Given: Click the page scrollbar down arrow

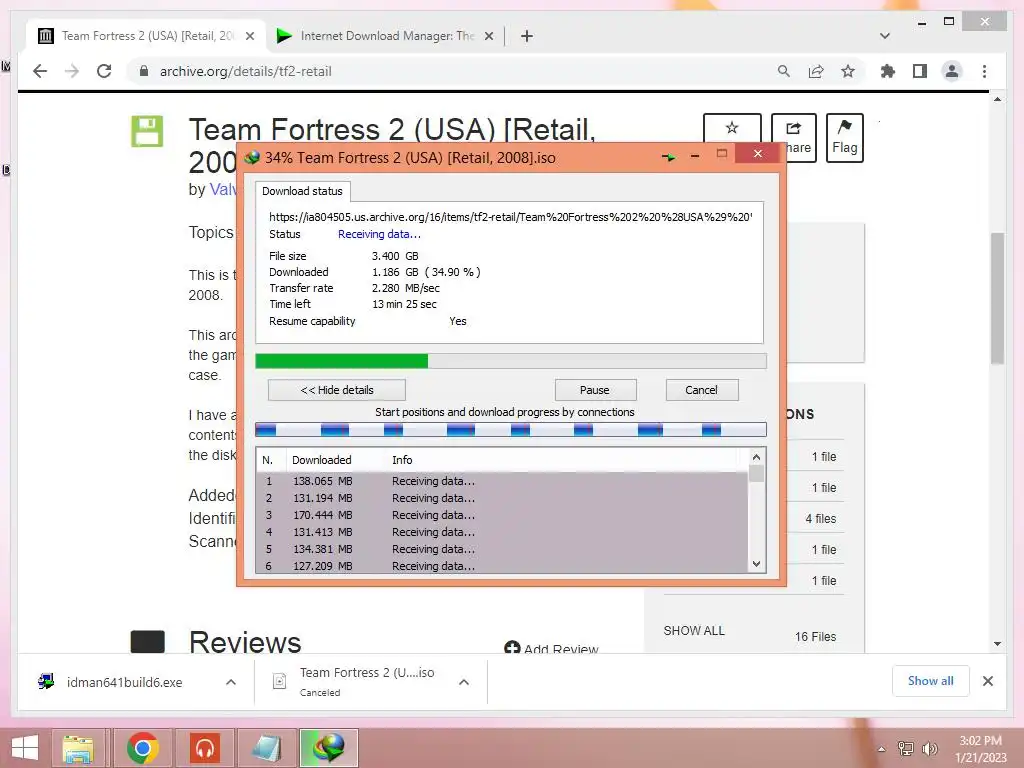Looking at the screenshot, I should point(997,644).
